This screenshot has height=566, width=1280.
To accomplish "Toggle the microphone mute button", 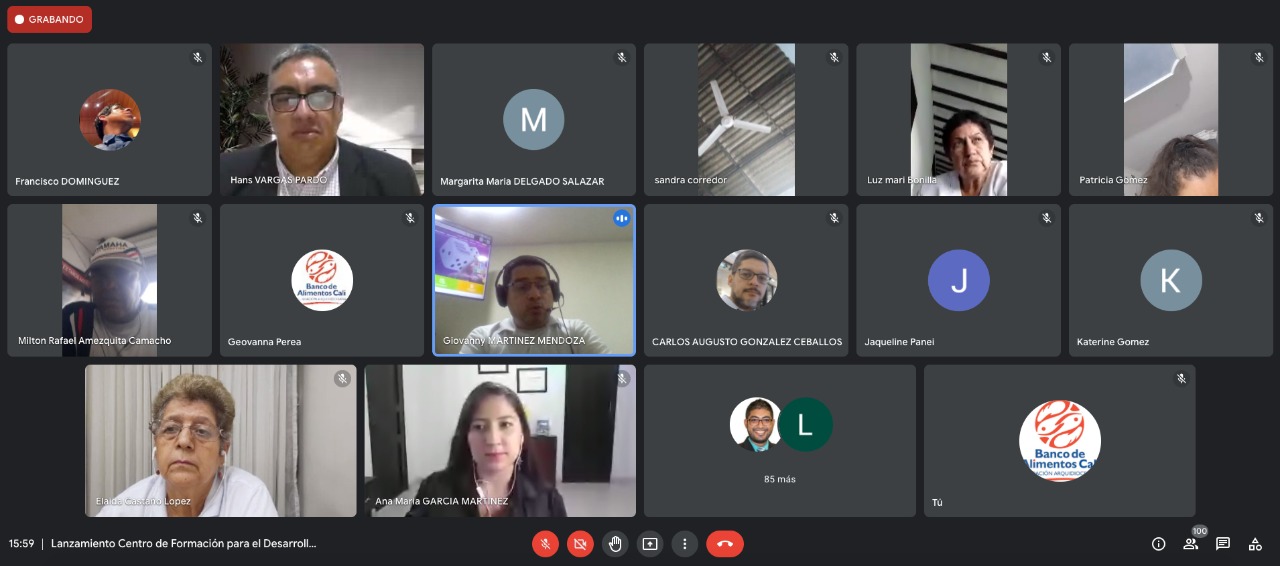I will (545, 544).
